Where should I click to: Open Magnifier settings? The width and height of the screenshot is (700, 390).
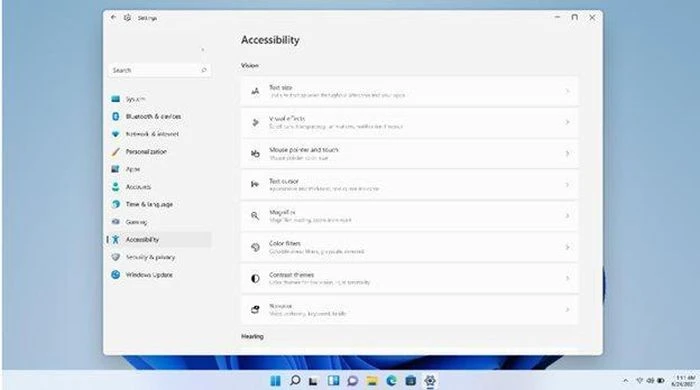pyautogui.click(x=409, y=216)
